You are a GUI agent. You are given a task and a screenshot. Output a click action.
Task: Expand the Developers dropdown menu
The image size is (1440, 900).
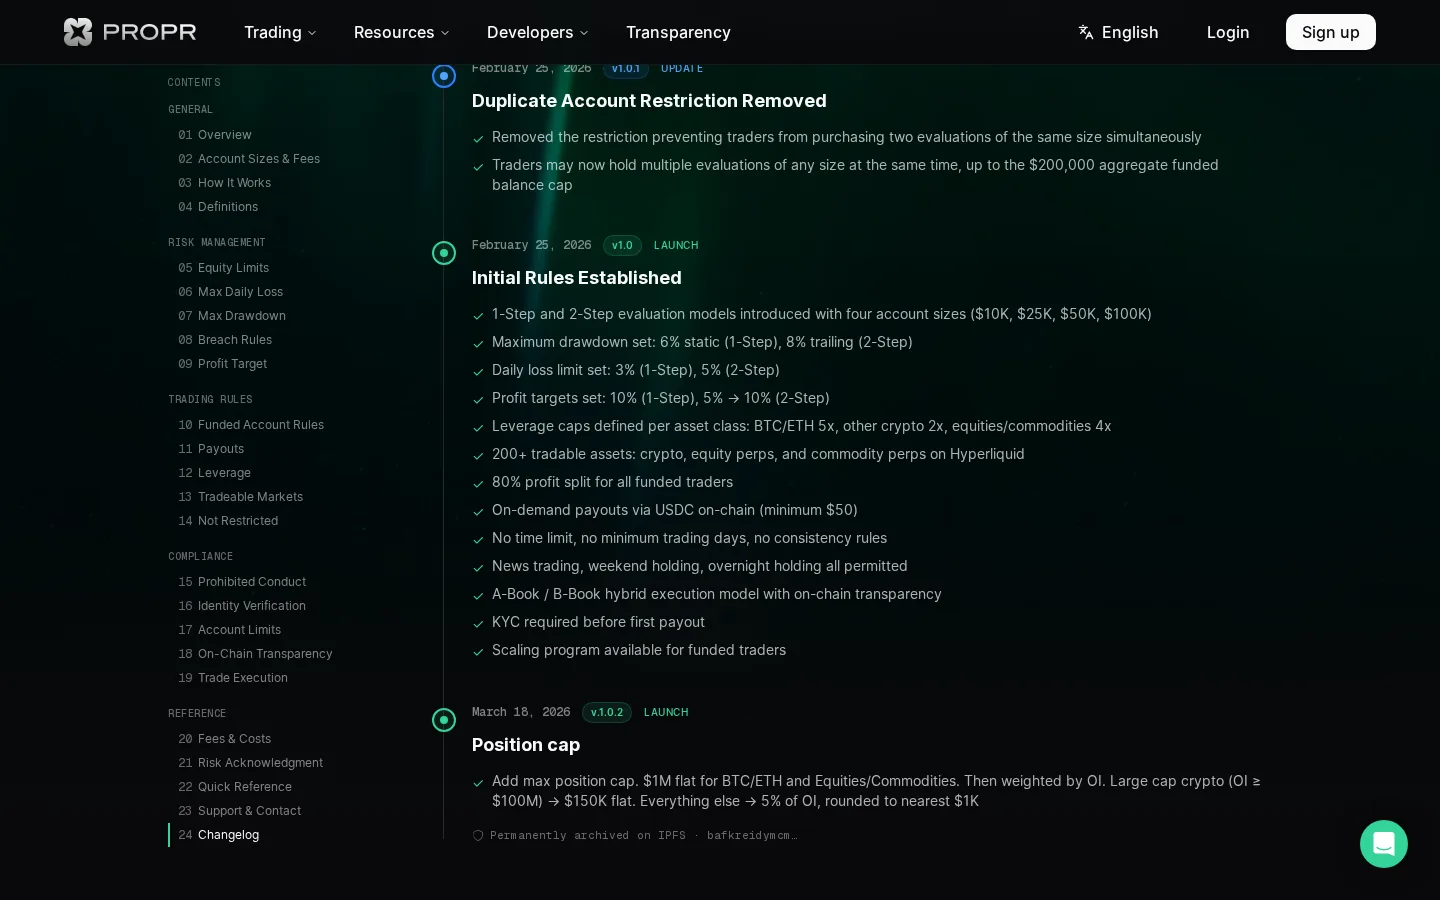(538, 32)
